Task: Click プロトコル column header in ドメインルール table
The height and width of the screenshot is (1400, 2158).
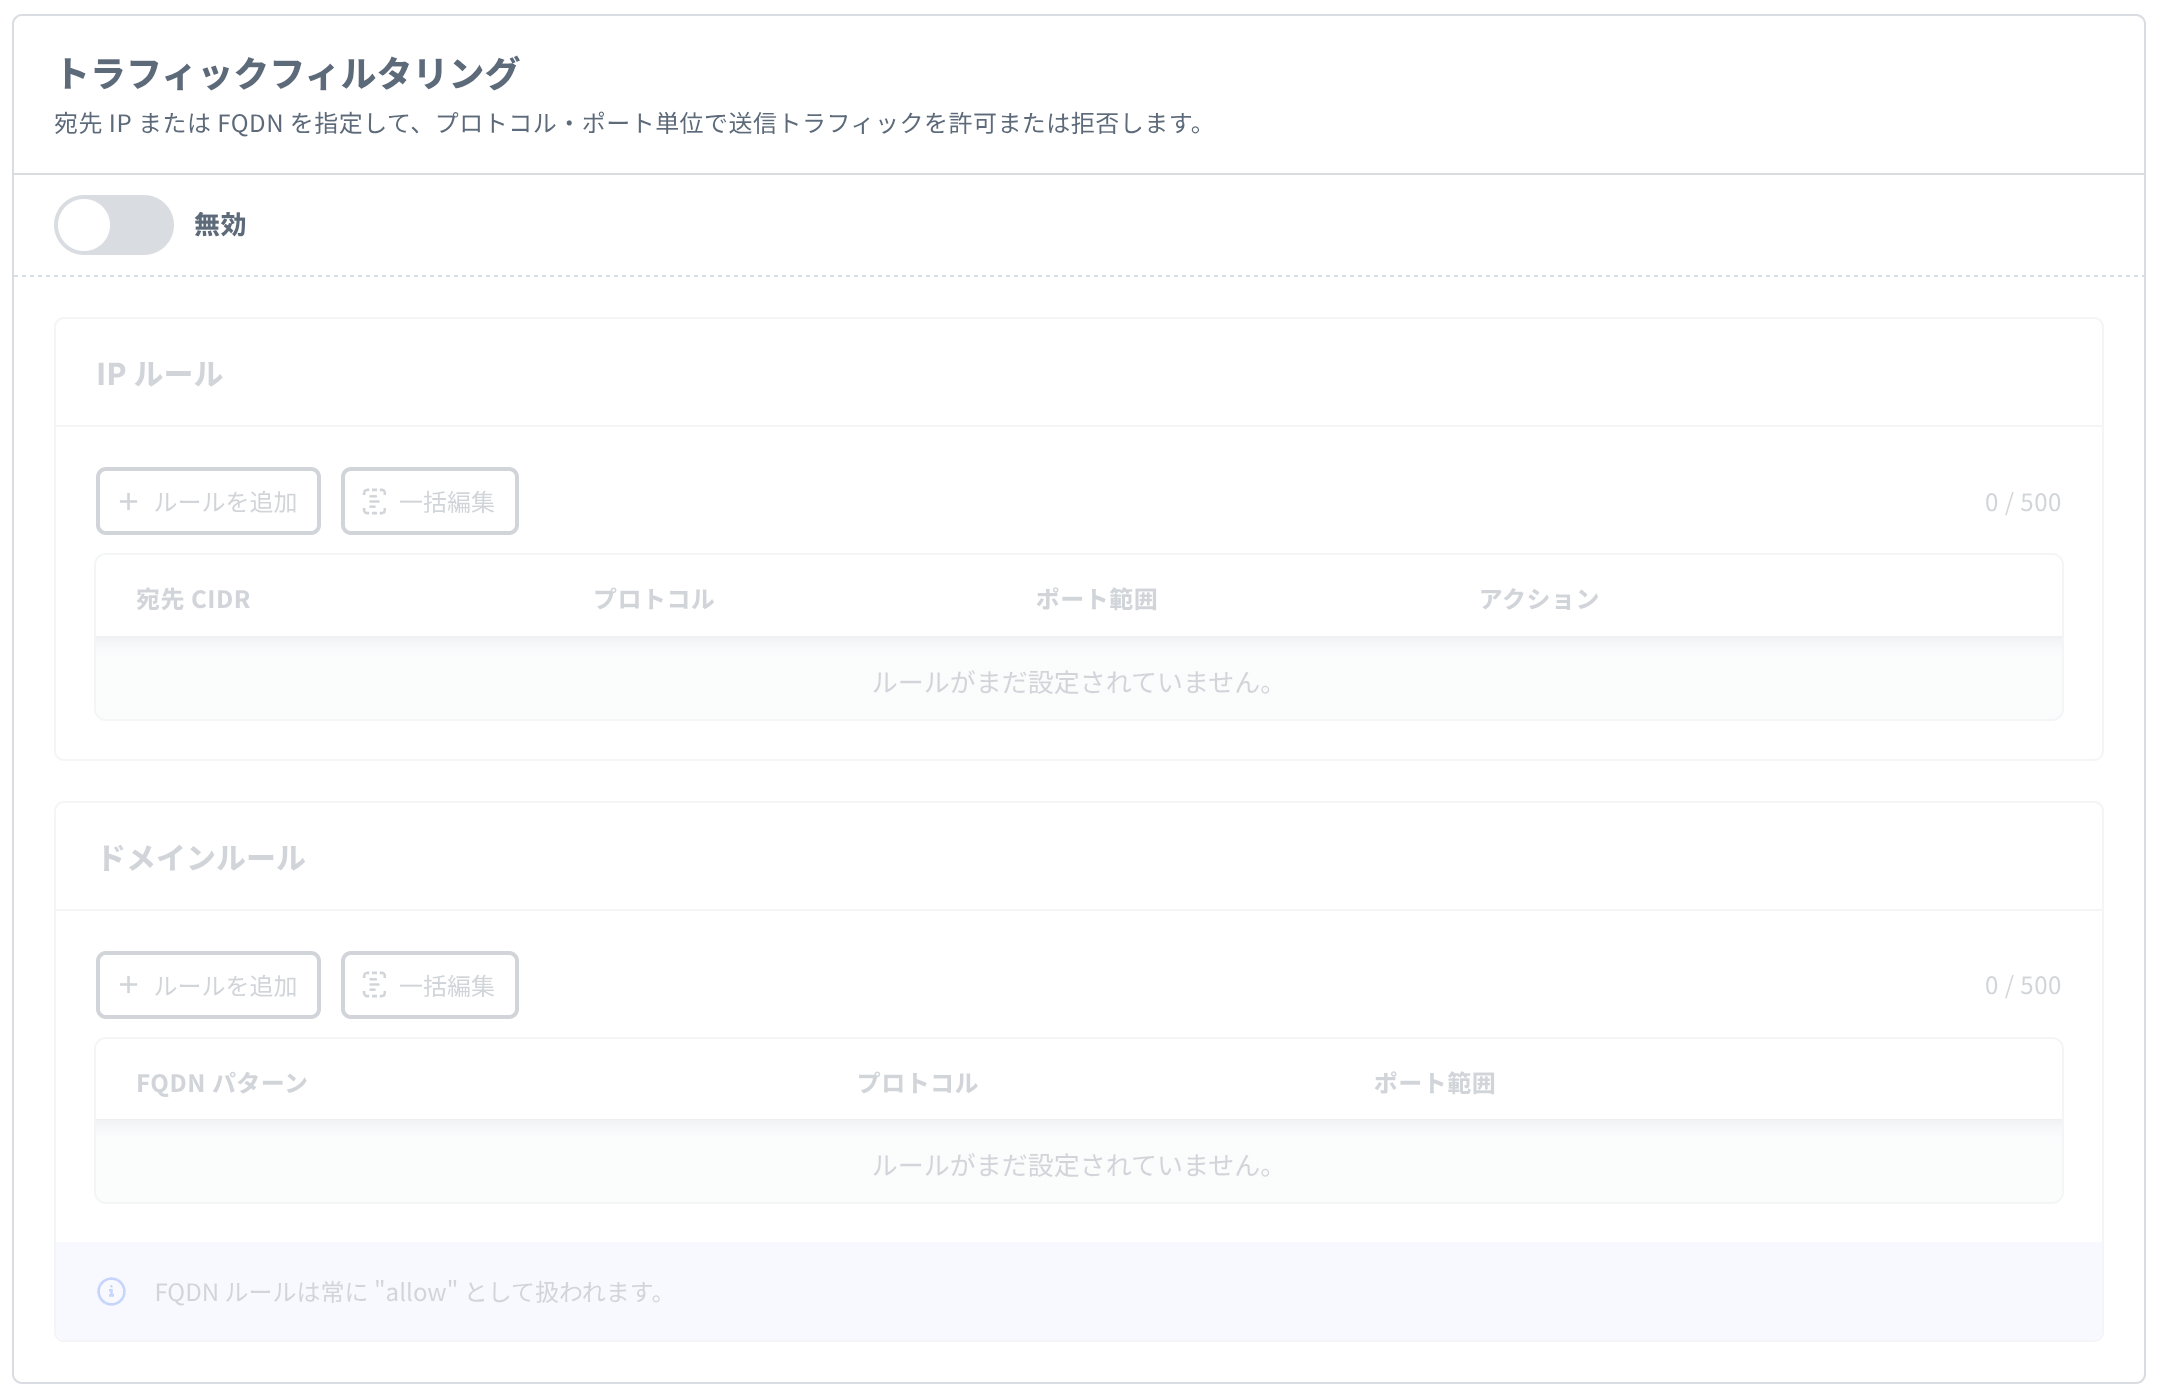Action: pyautogui.click(x=917, y=1083)
